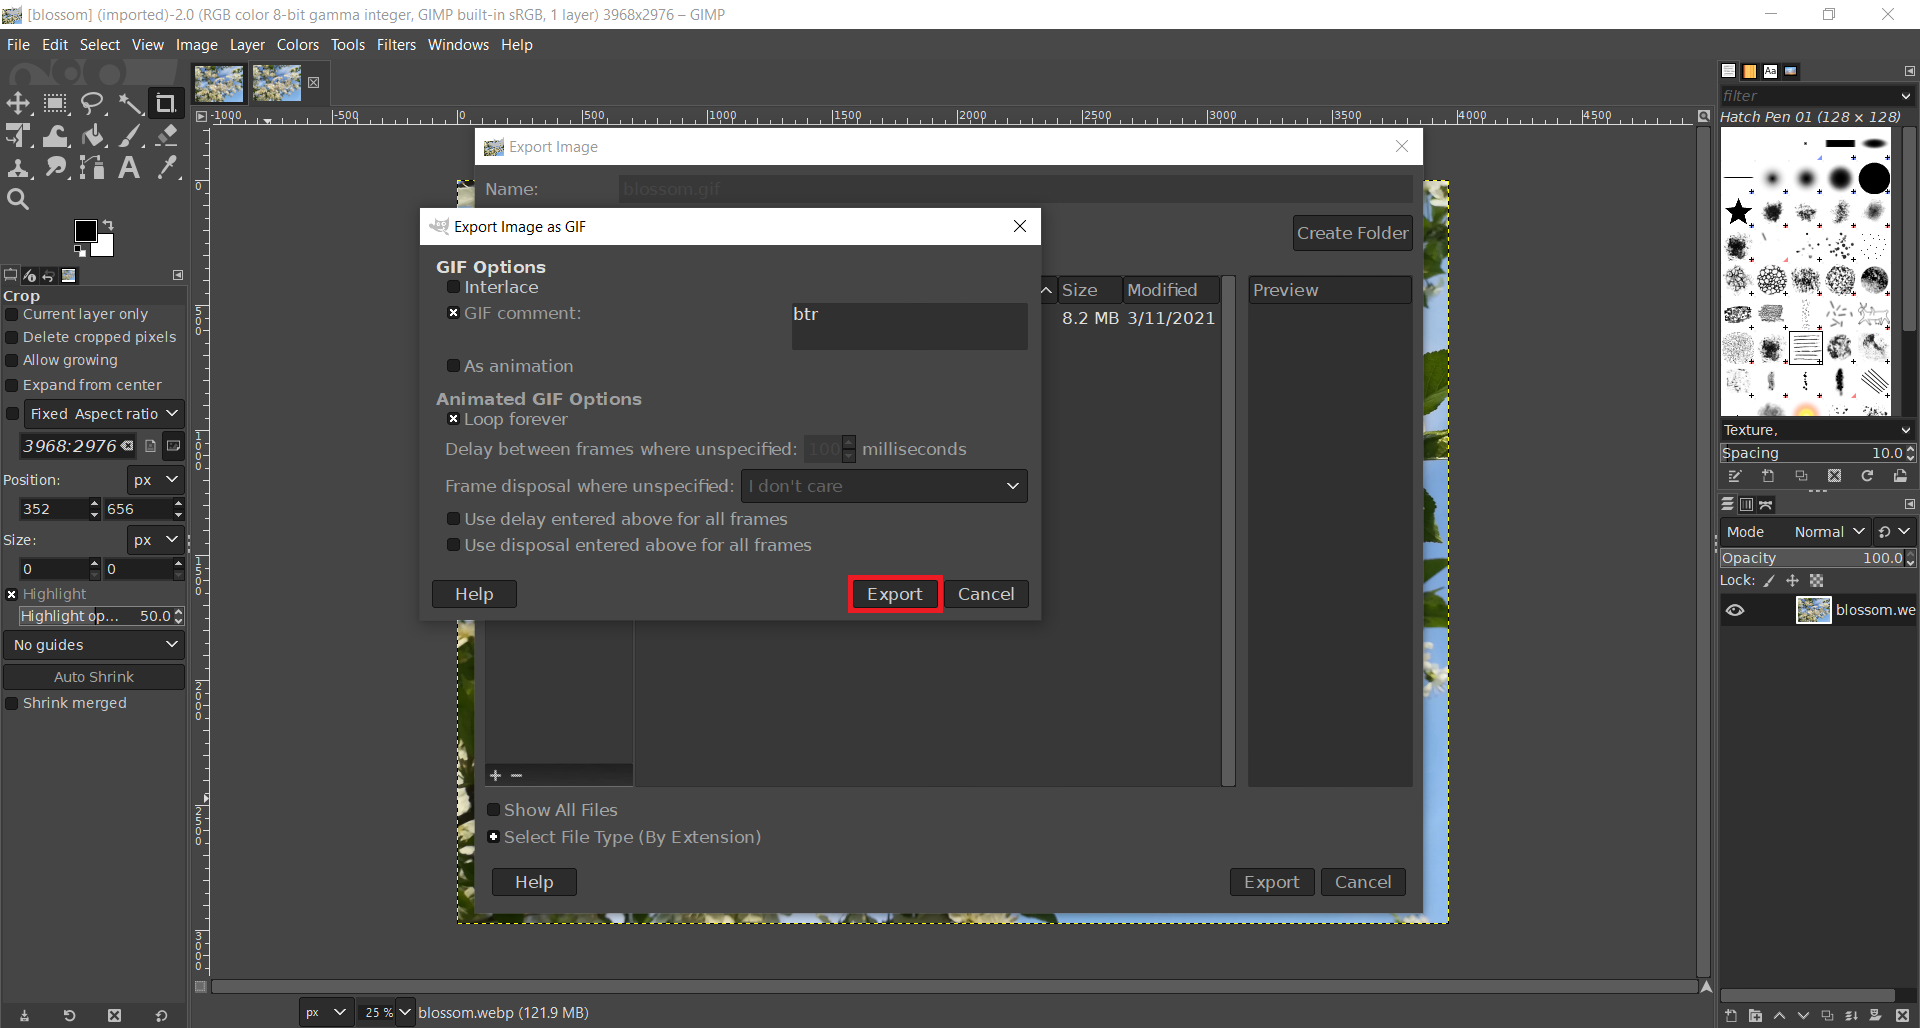Open the Colors menu
Screen dimensions: 1920x1028
click(297, 45)
